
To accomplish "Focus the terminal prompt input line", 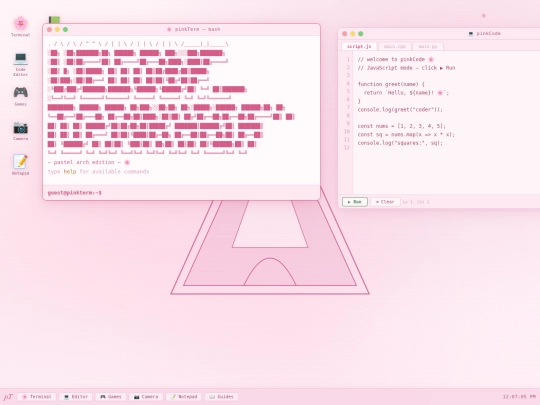I will (181, 193).
